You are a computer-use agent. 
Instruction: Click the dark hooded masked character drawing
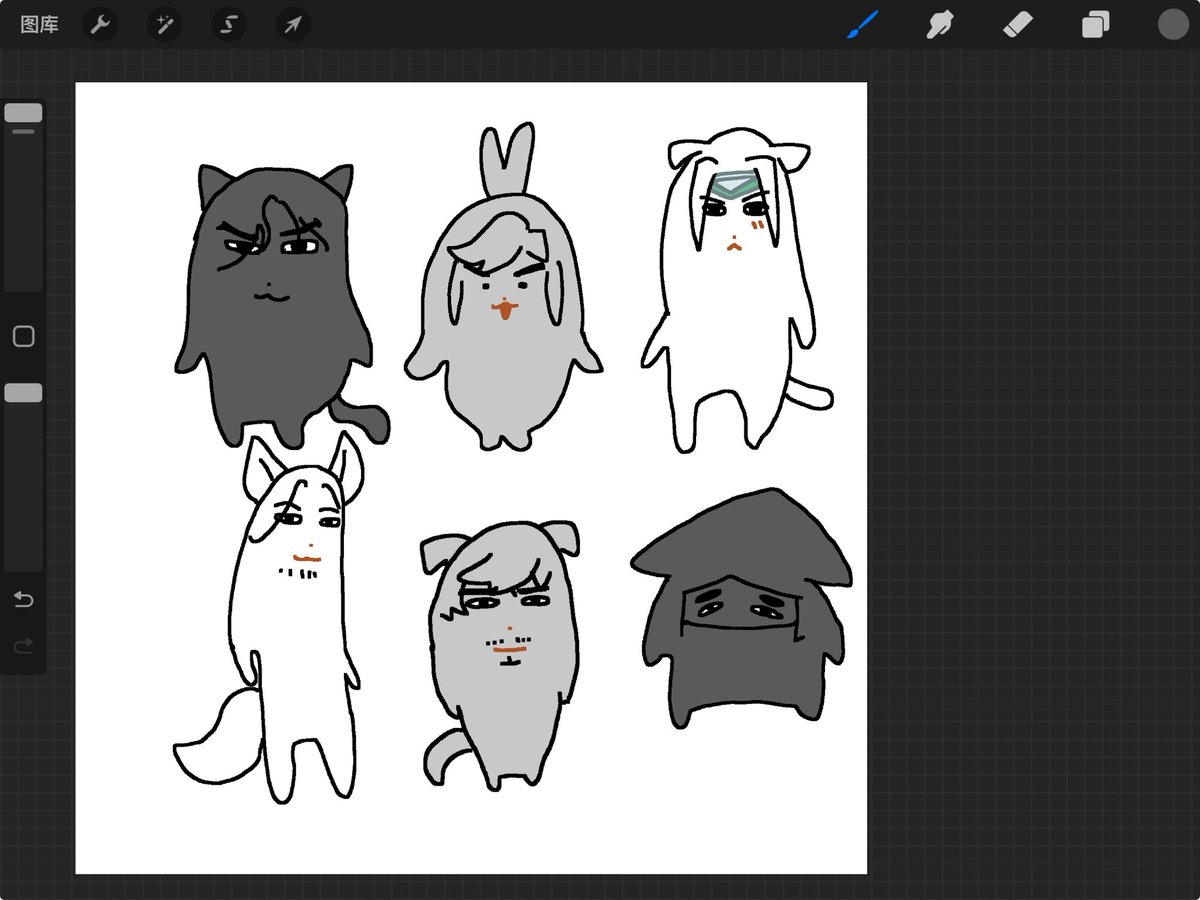(x=741, y=610)
